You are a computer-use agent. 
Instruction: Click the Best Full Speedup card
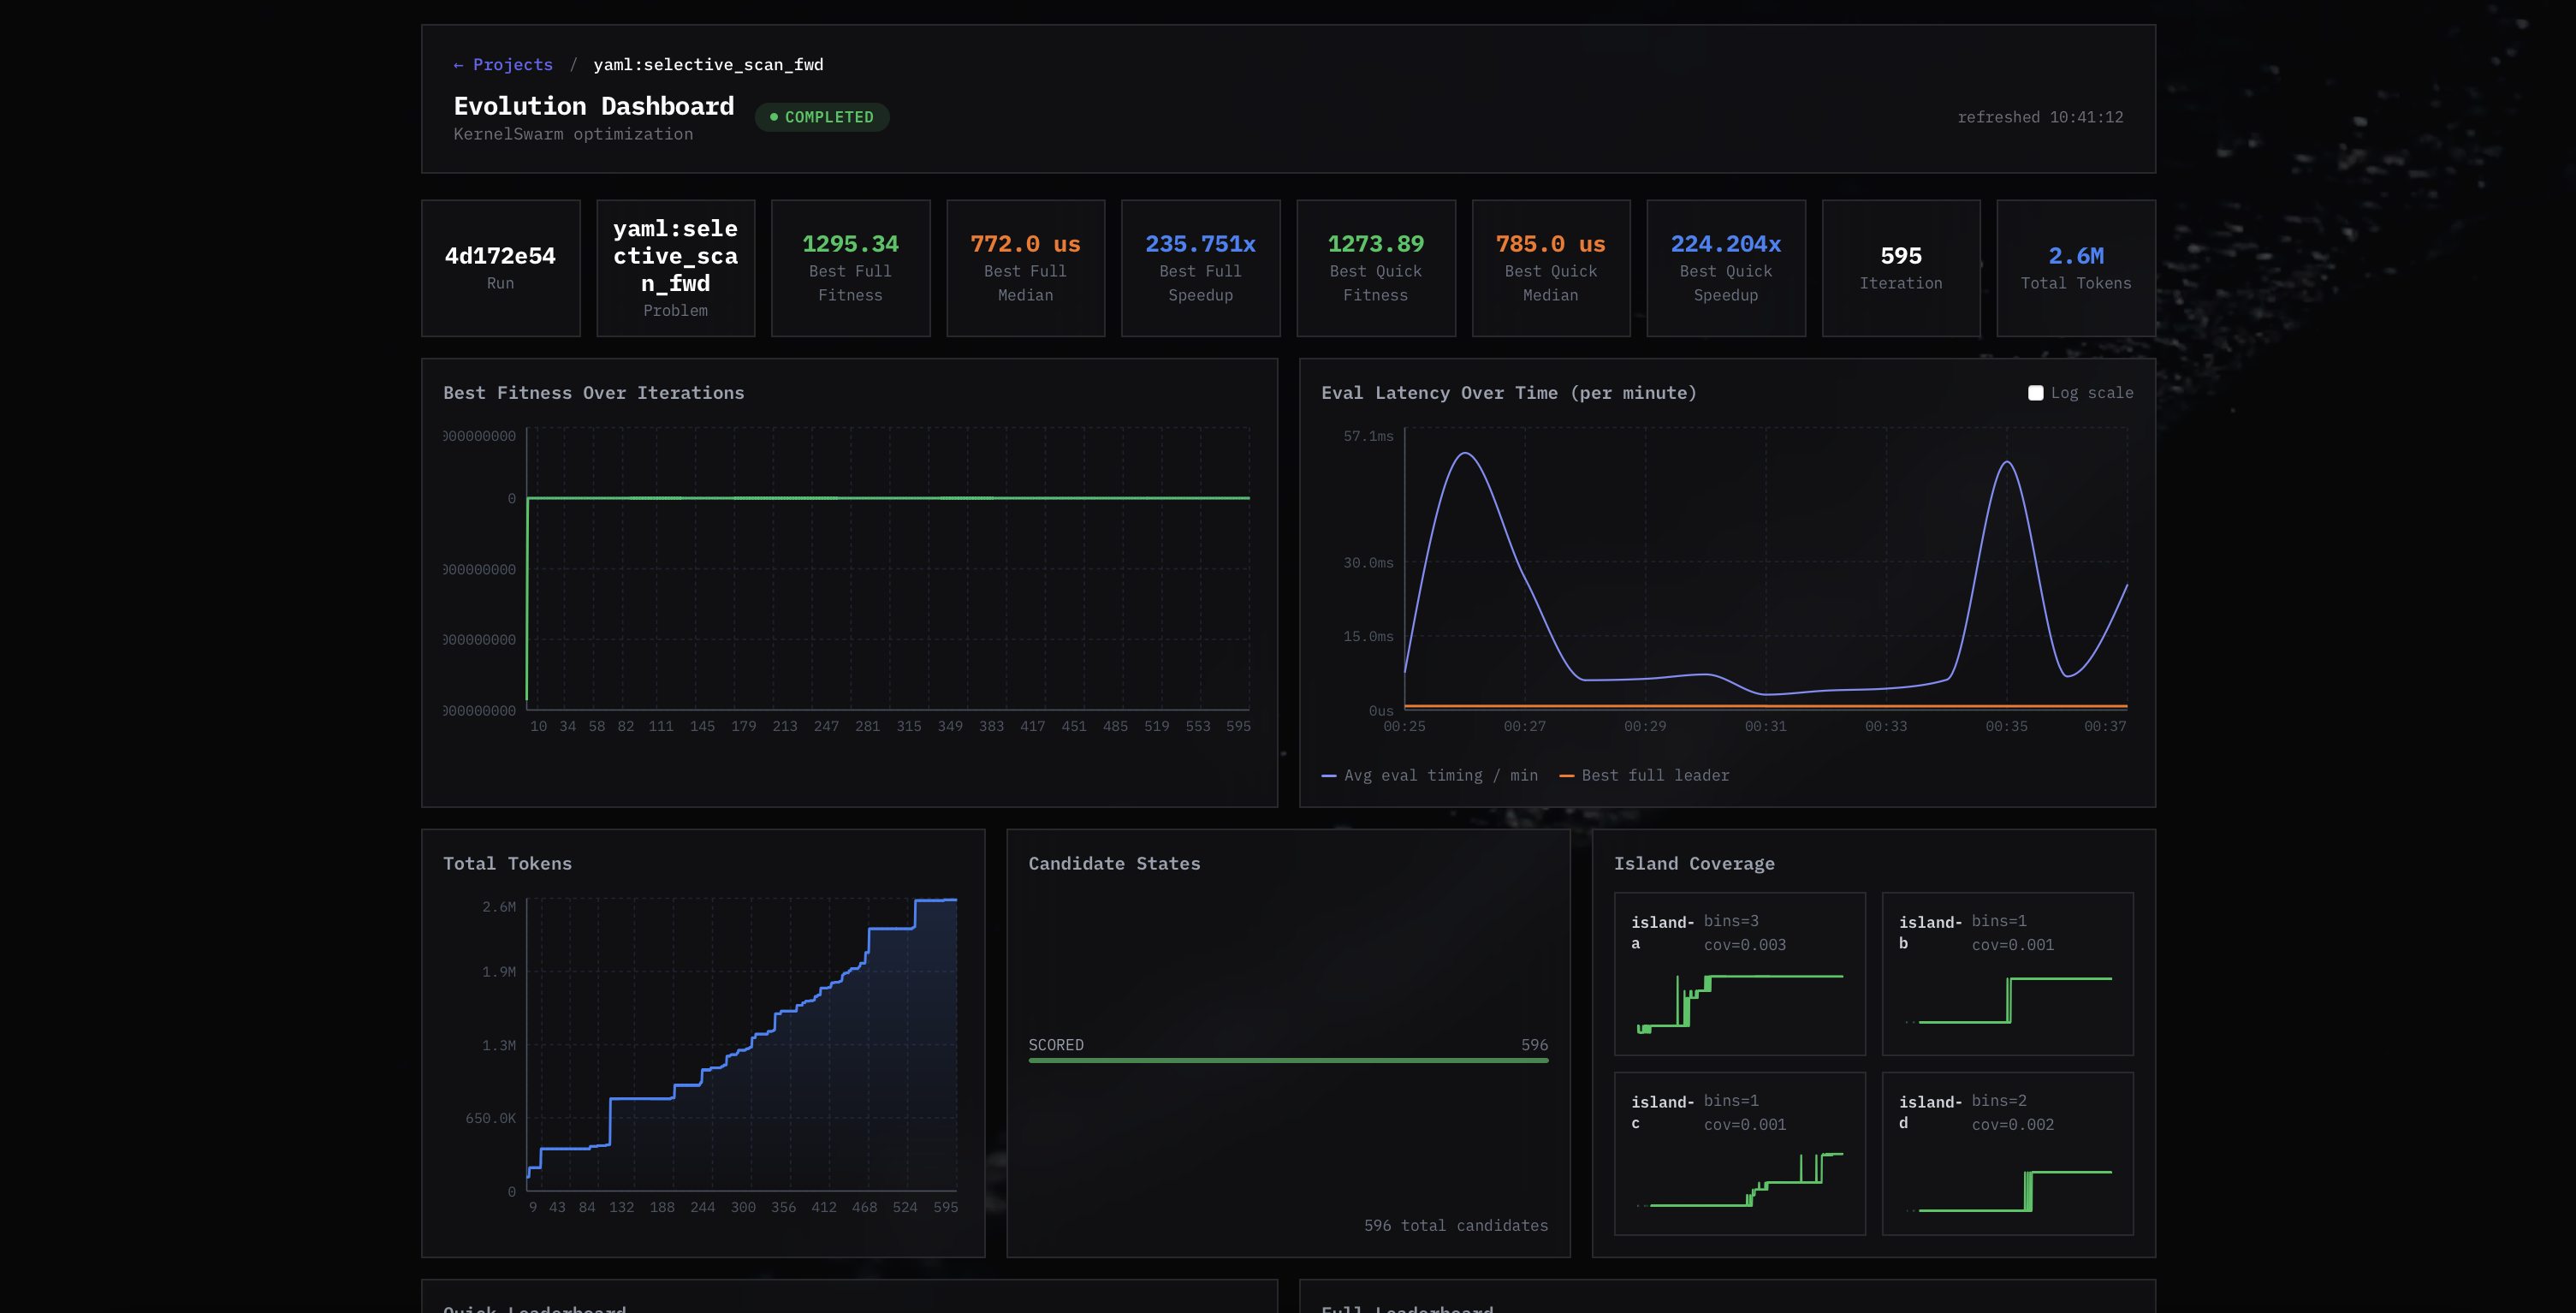[1200, 268]
